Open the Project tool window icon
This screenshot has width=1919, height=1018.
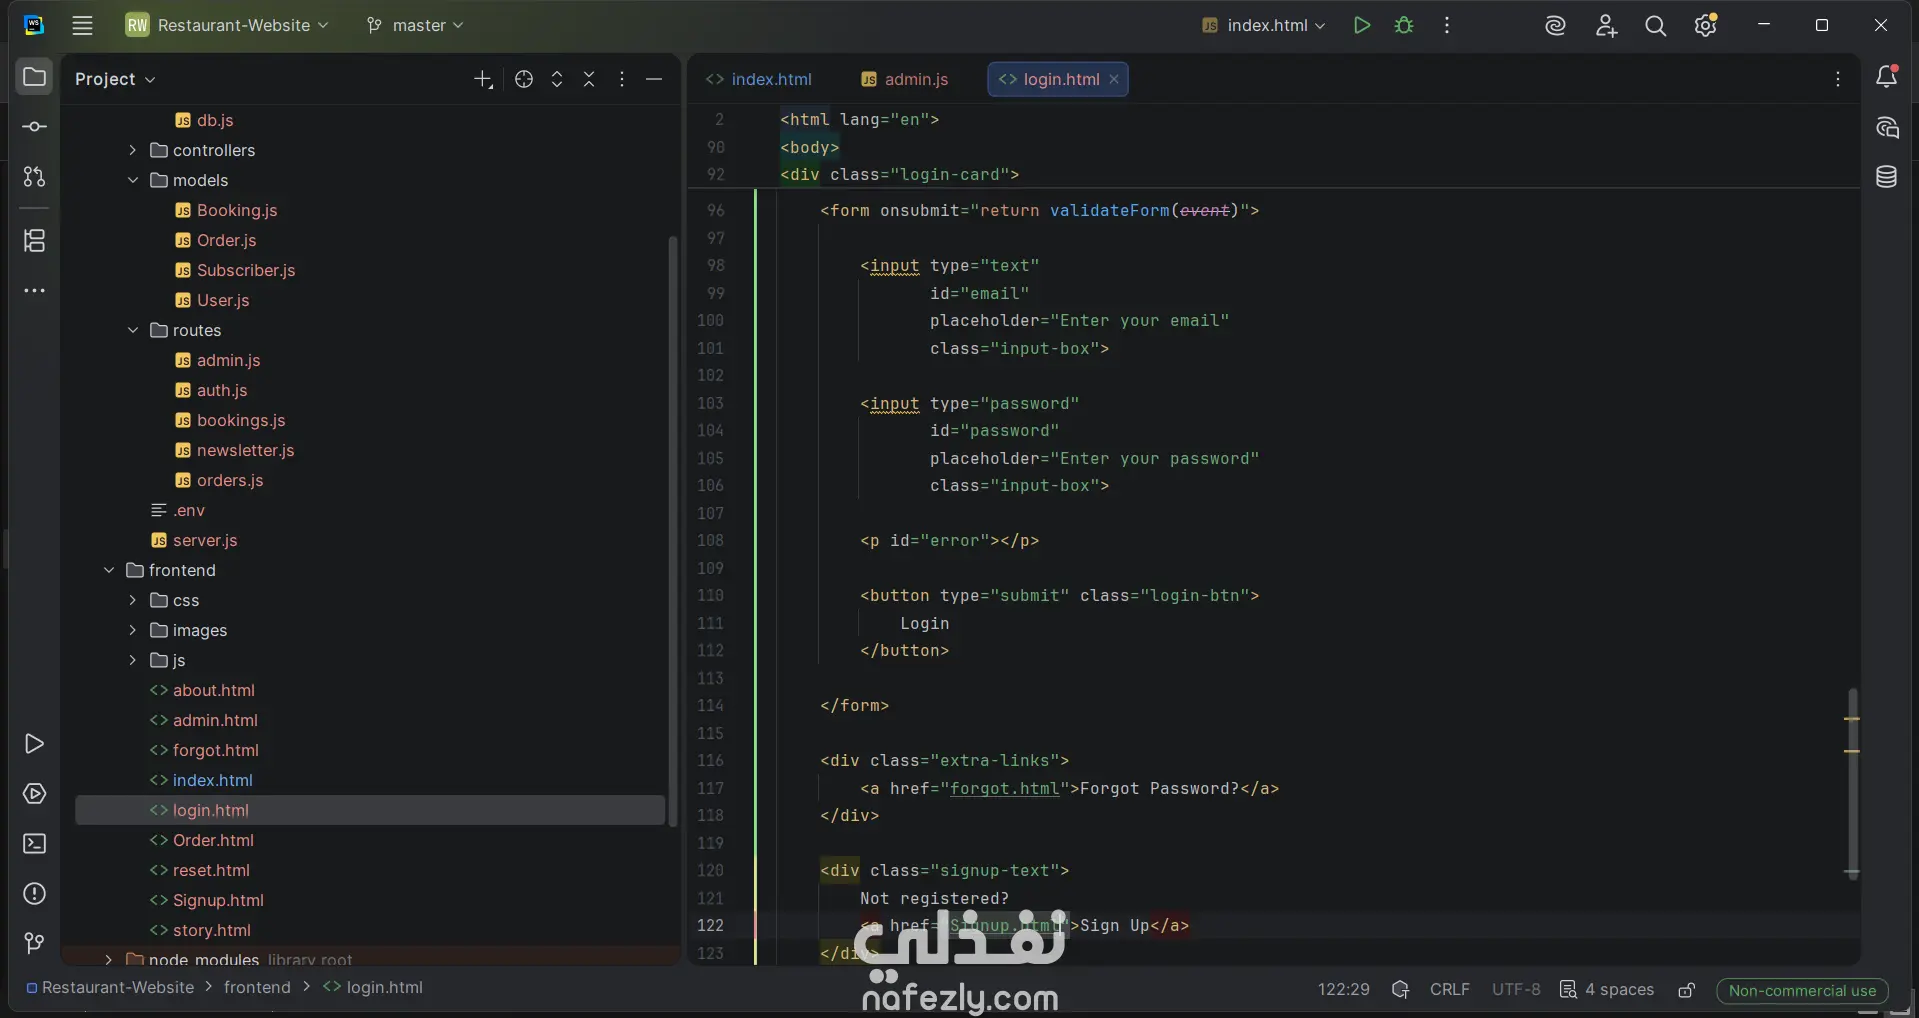(34, 77)
